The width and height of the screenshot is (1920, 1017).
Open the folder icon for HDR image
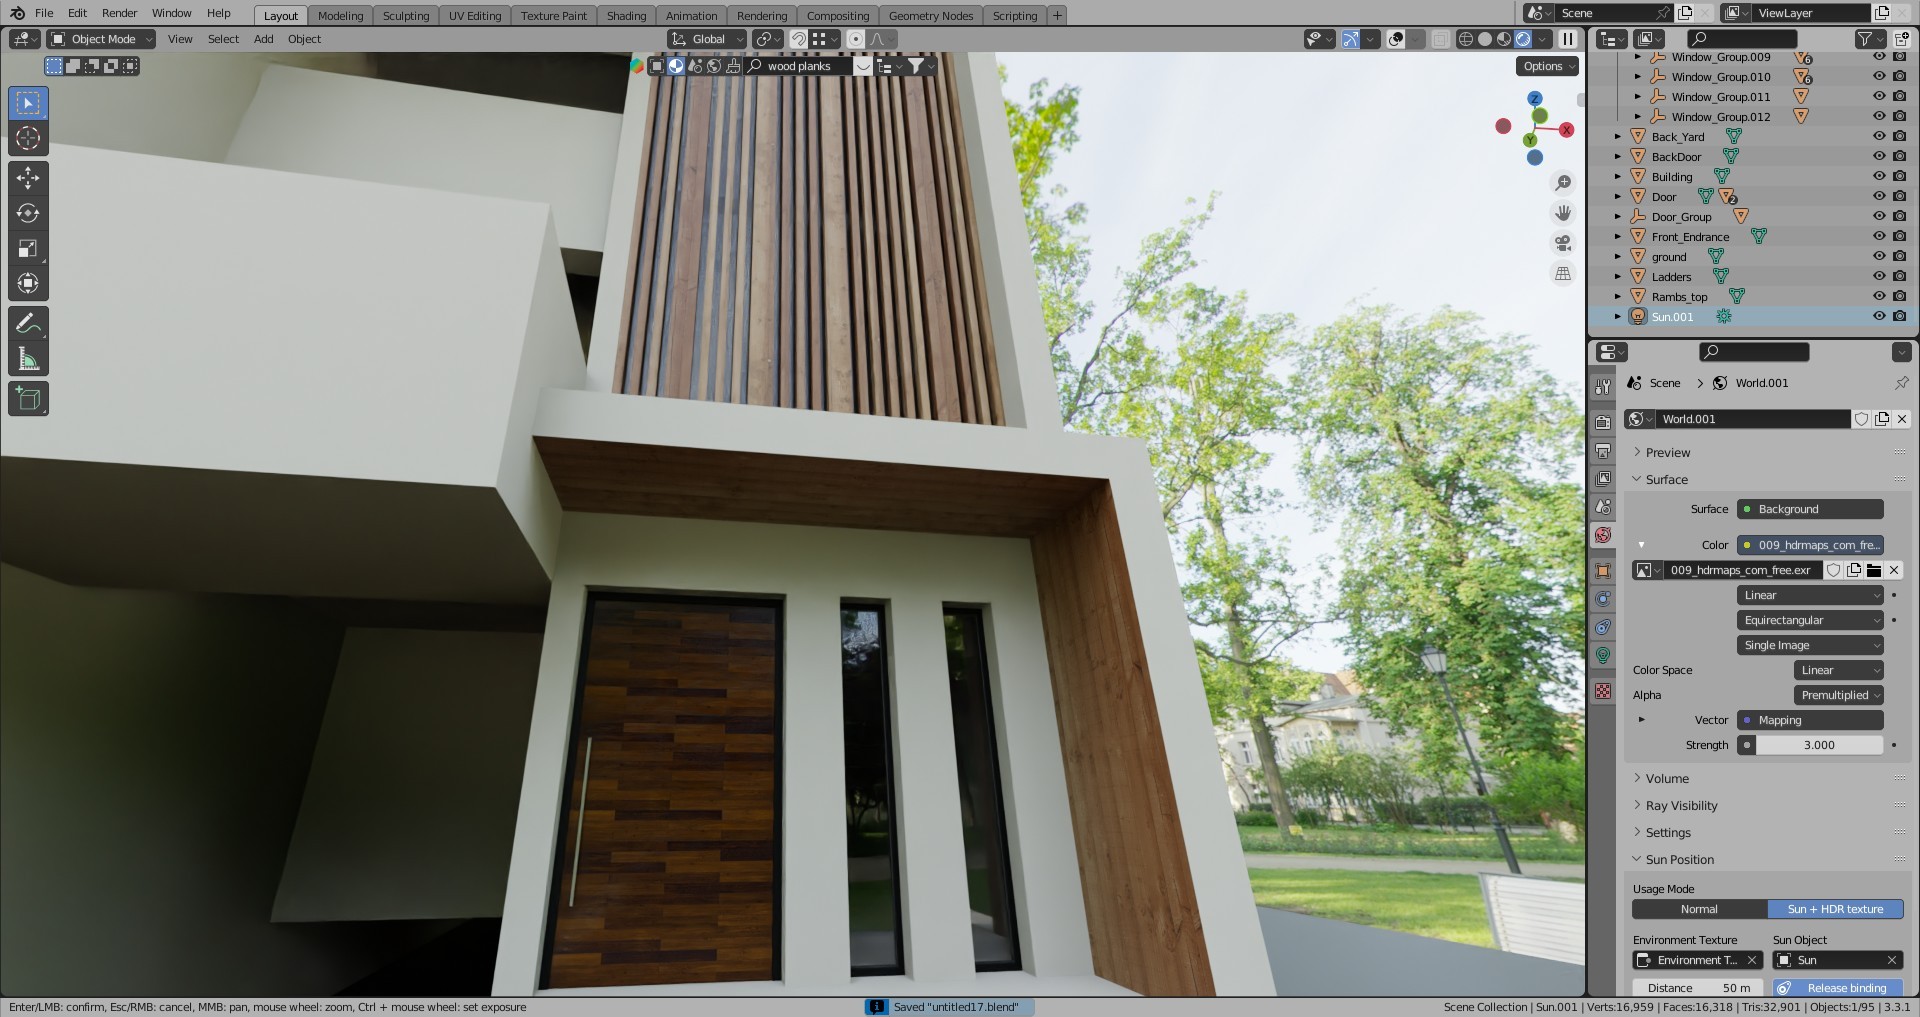1874,570
